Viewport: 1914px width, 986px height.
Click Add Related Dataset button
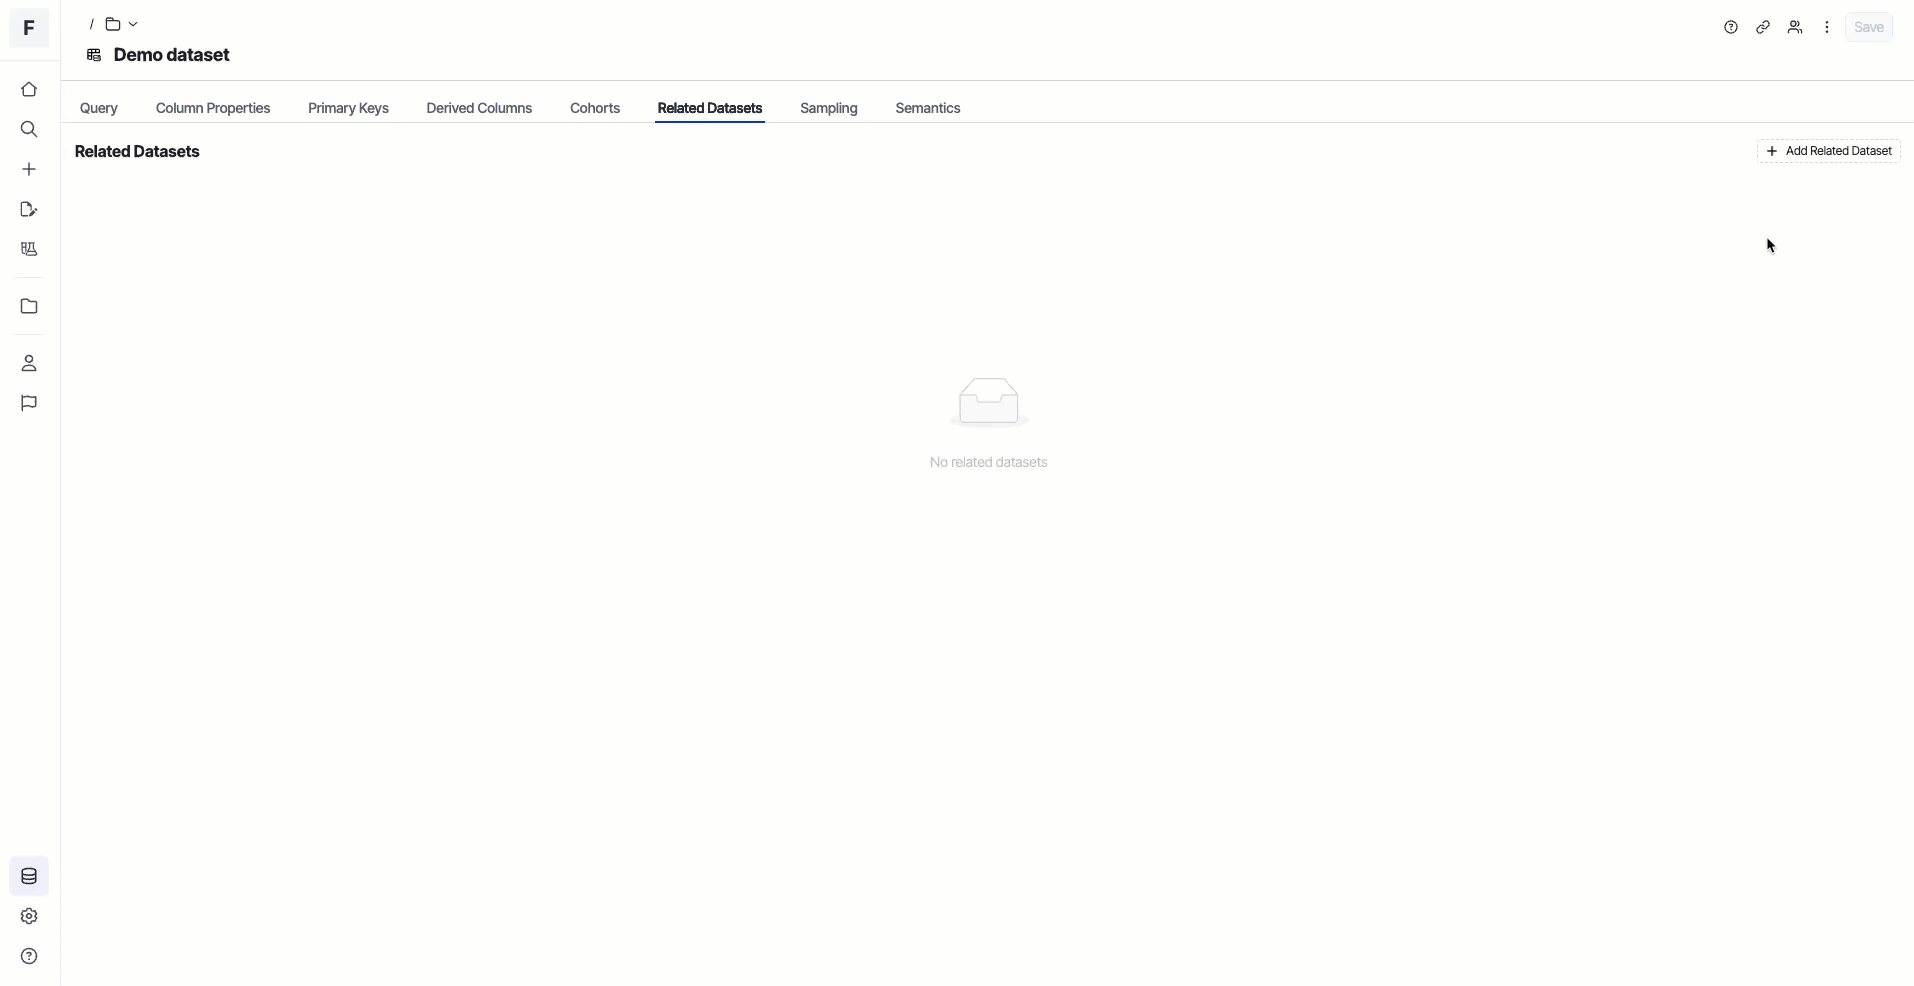point(1829,151)
